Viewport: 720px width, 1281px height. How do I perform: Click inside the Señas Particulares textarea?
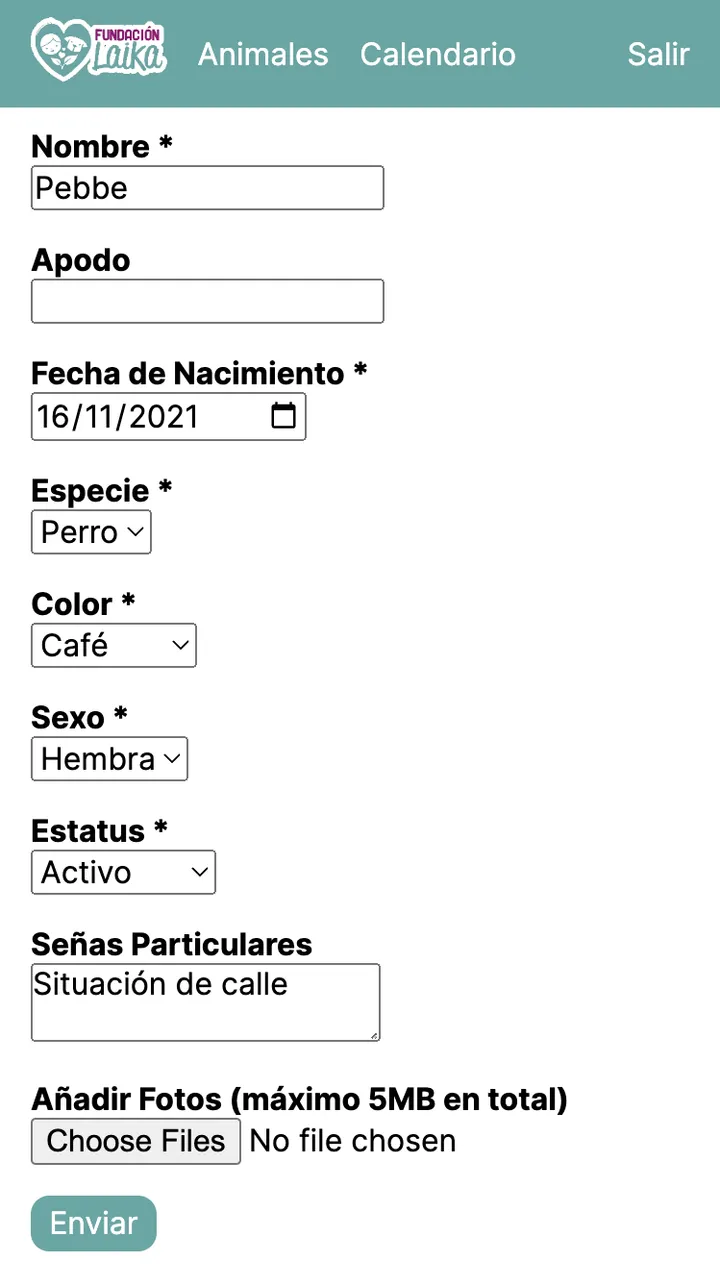coord(205,1002)
